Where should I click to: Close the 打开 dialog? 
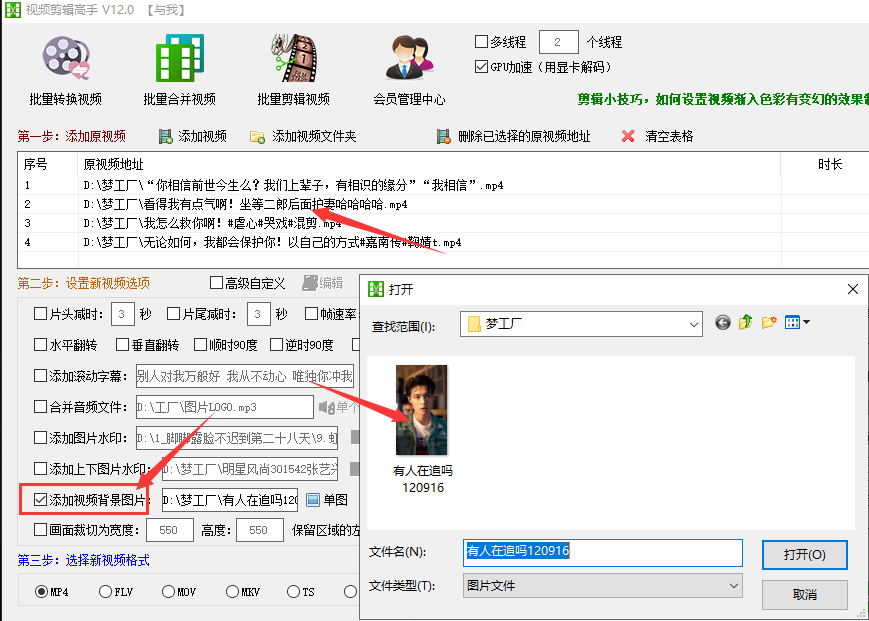pos(853,289)
